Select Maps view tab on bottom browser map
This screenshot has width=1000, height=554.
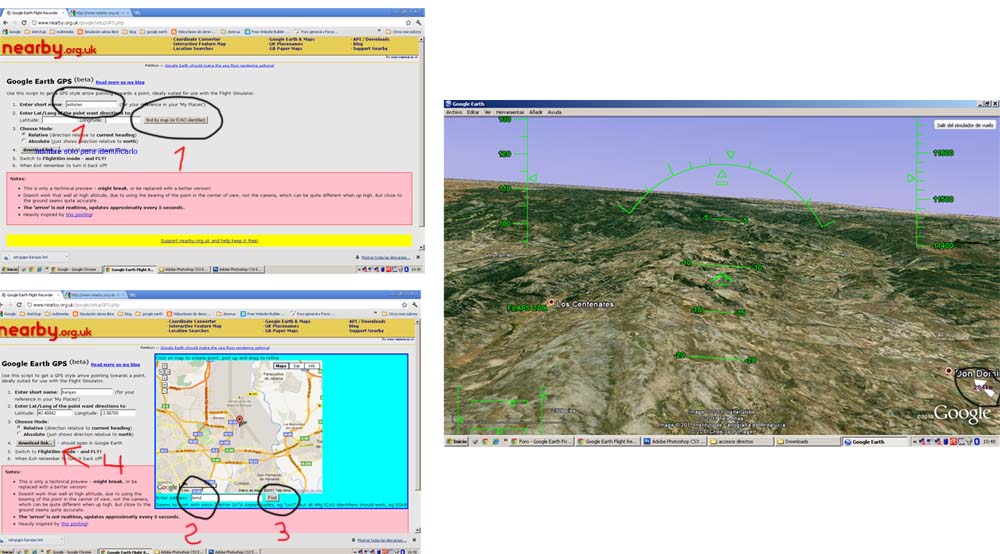[x=281, y=366]
